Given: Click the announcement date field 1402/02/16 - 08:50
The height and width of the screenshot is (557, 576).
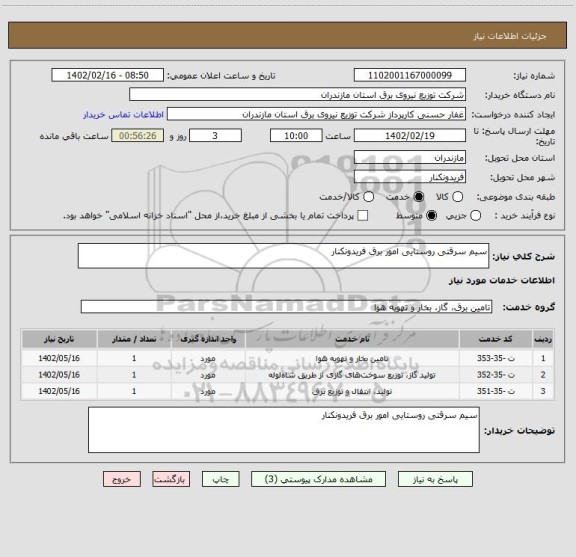Looking at the screenshot, I should [x=108, y=75].
